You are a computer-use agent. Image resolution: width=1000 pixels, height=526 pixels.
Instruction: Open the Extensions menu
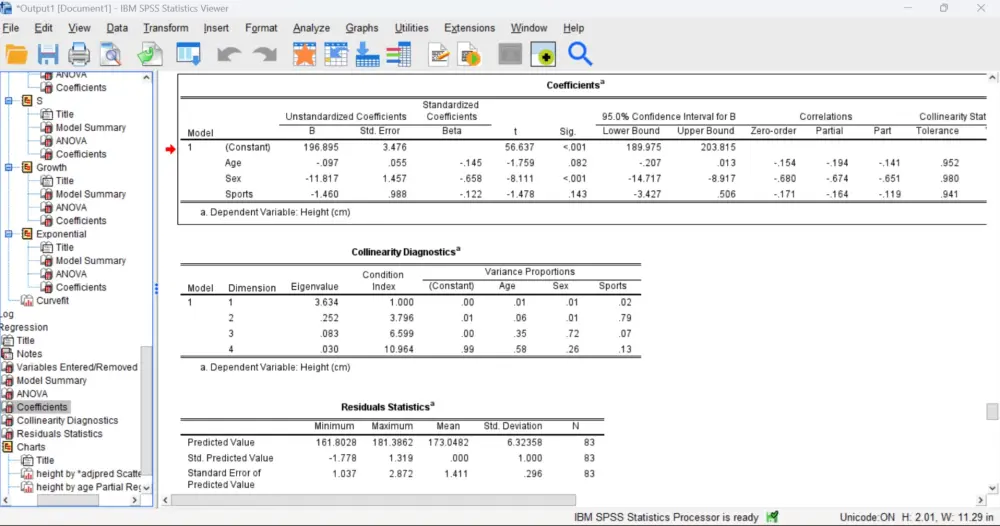[x=469, y=28]
